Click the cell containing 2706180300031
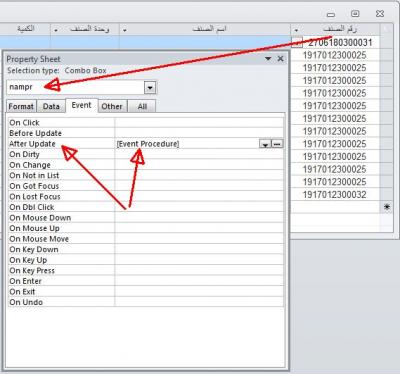This screenshot has height=374, width=400. [x=340, y=43]
